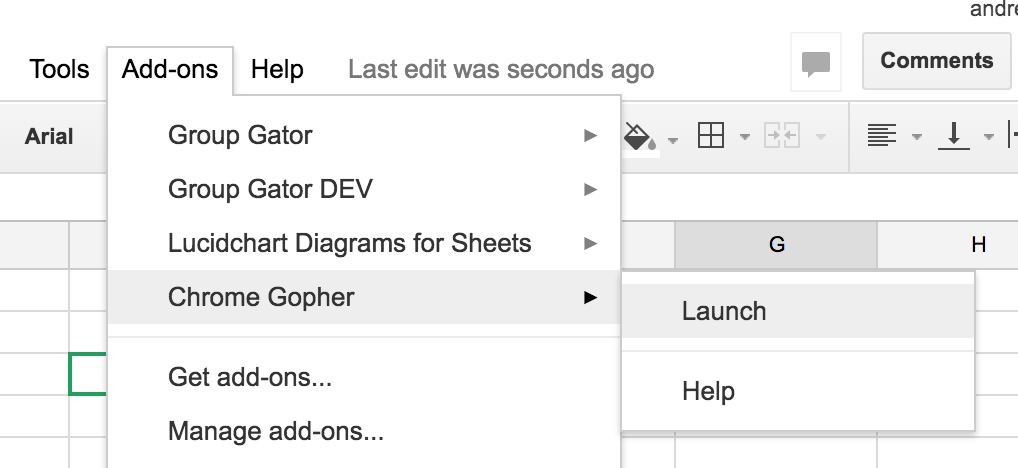Expand the borders dropdown arrow
Screen dimensions: 1018x468
click(x=744, y=138)
